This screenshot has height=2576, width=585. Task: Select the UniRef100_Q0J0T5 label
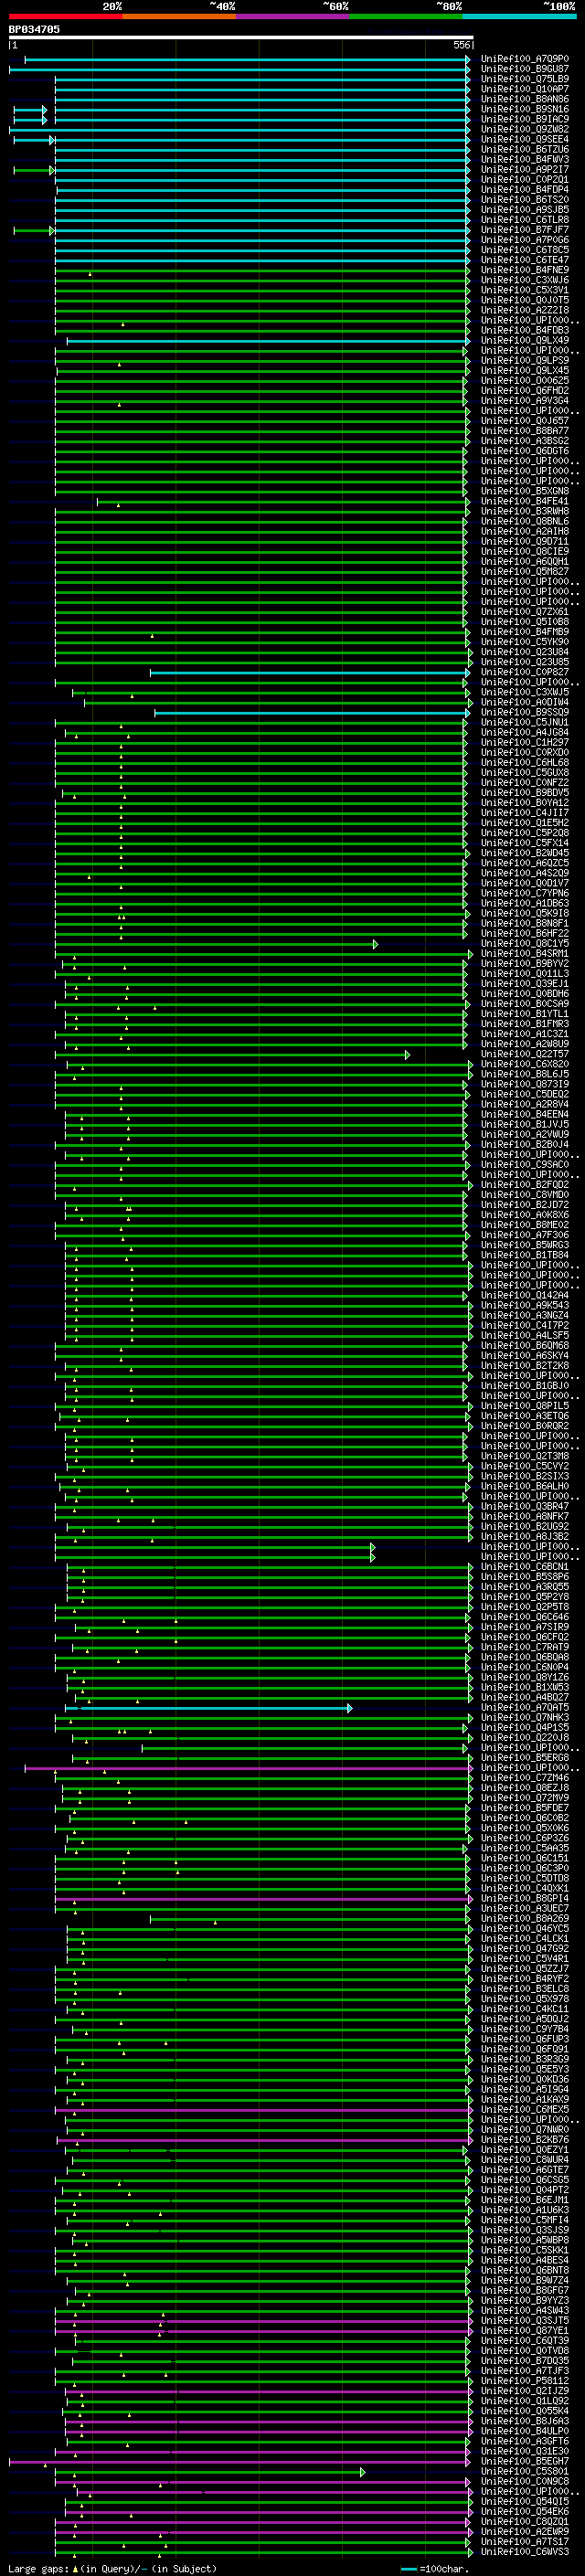524,300
